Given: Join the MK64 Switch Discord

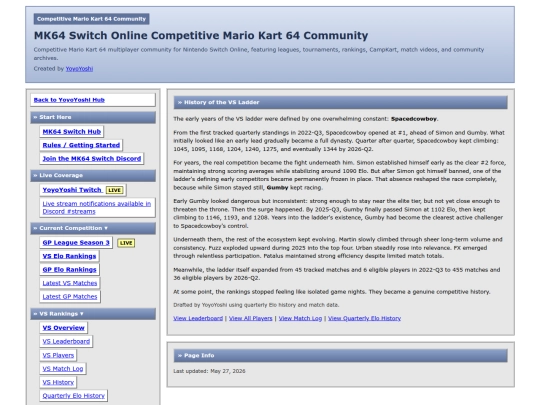Looking at the screenshot, I should point(92,159).
